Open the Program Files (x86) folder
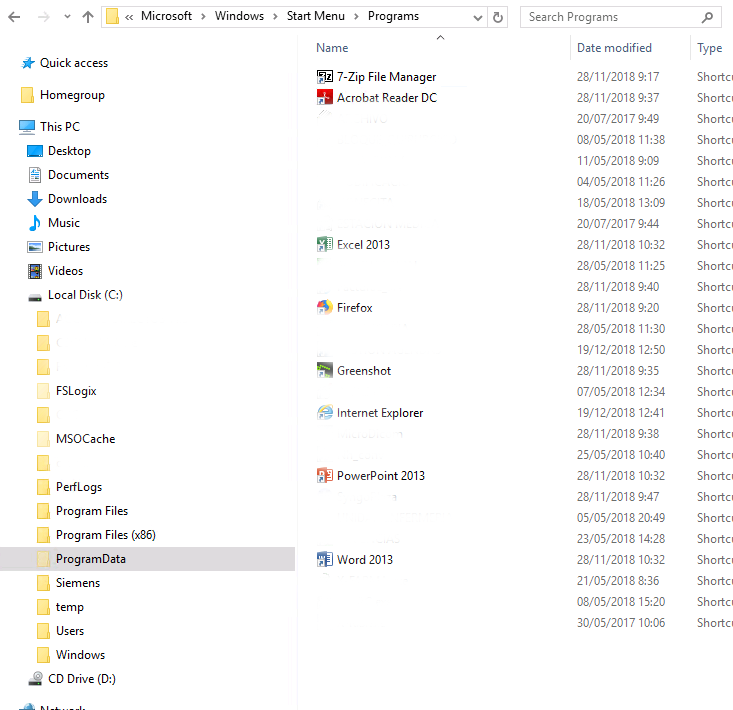 [x=105, y=535]
